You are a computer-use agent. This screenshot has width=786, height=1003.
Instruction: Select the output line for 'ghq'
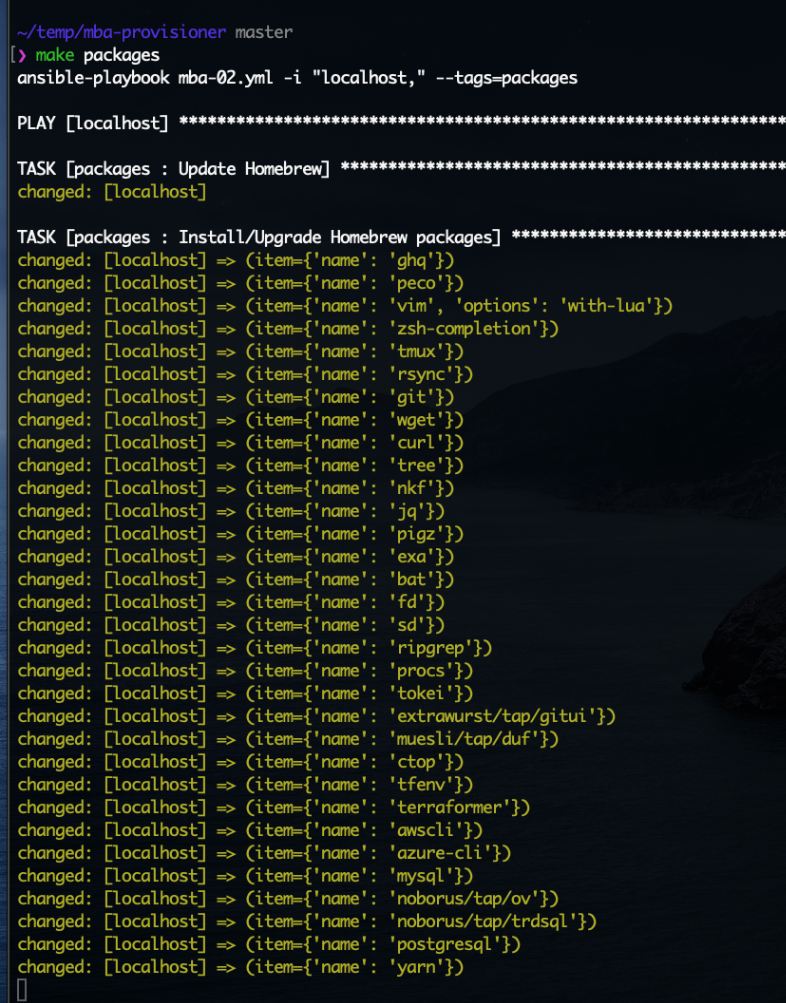click(236, 260)
